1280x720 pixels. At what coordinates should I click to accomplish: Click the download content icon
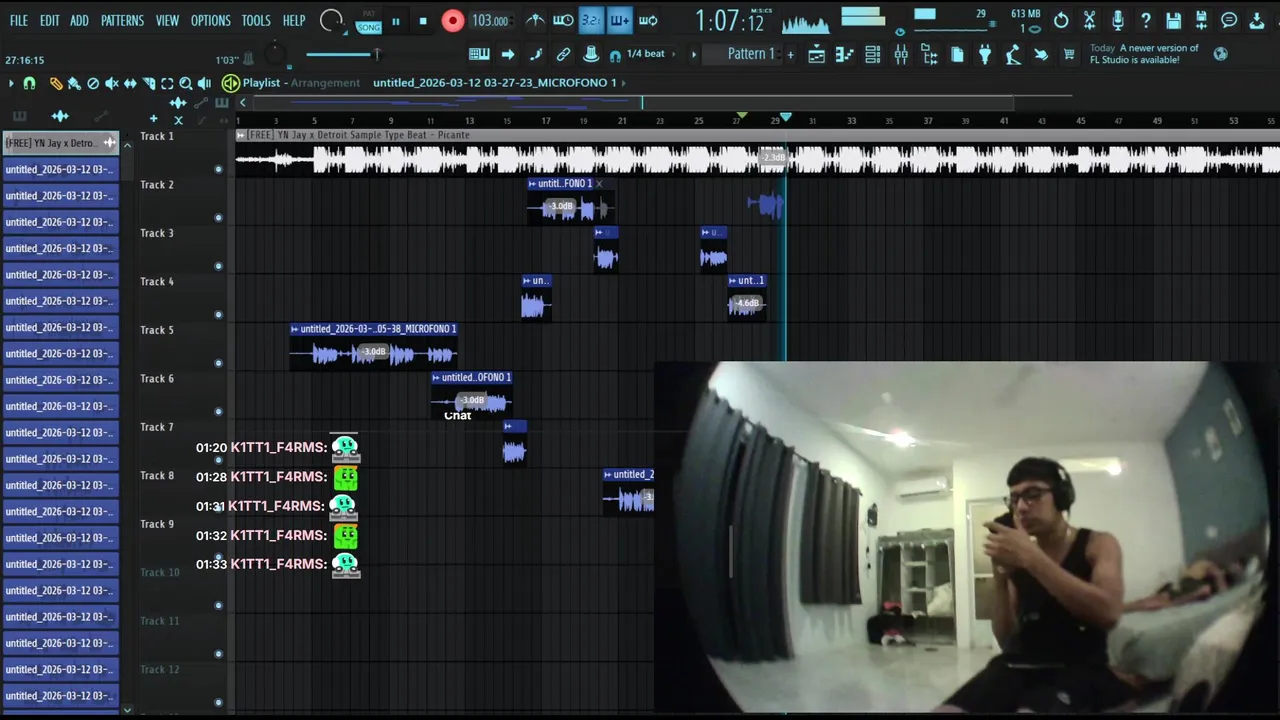click(x=1257, y=20)
